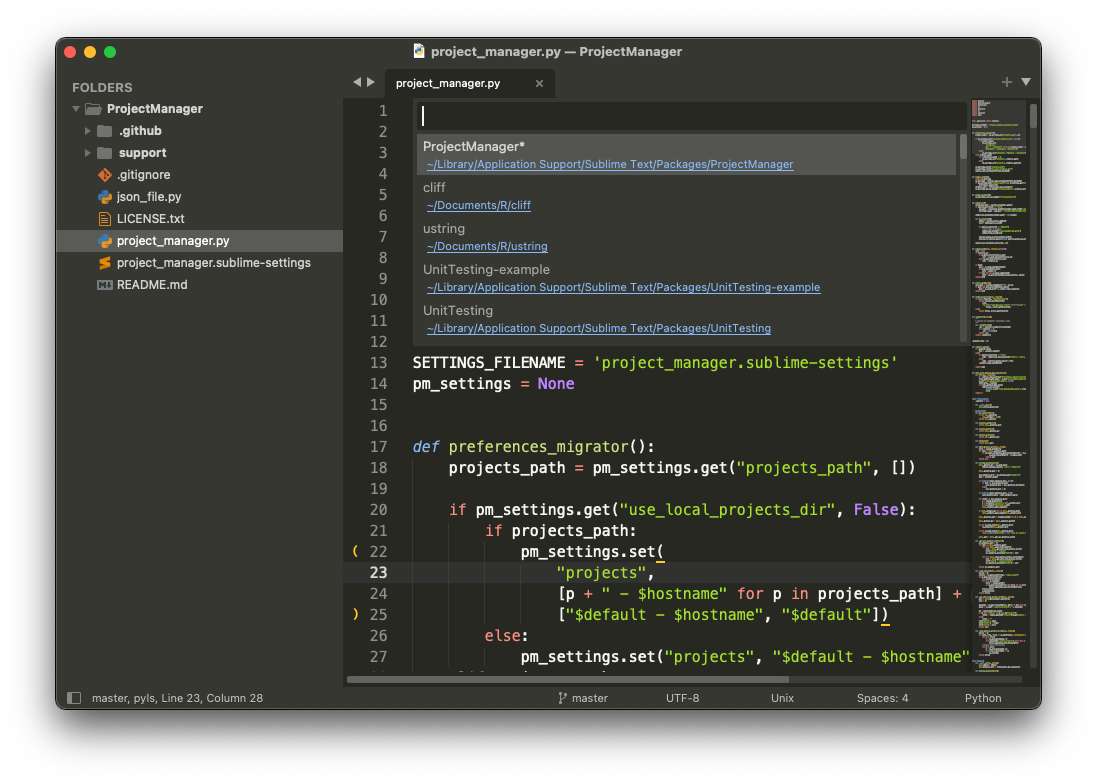This screenshot has height=783, width=1097.
Task: Open LICENSE.txt from the sidebar
Action: click(150, 219)
